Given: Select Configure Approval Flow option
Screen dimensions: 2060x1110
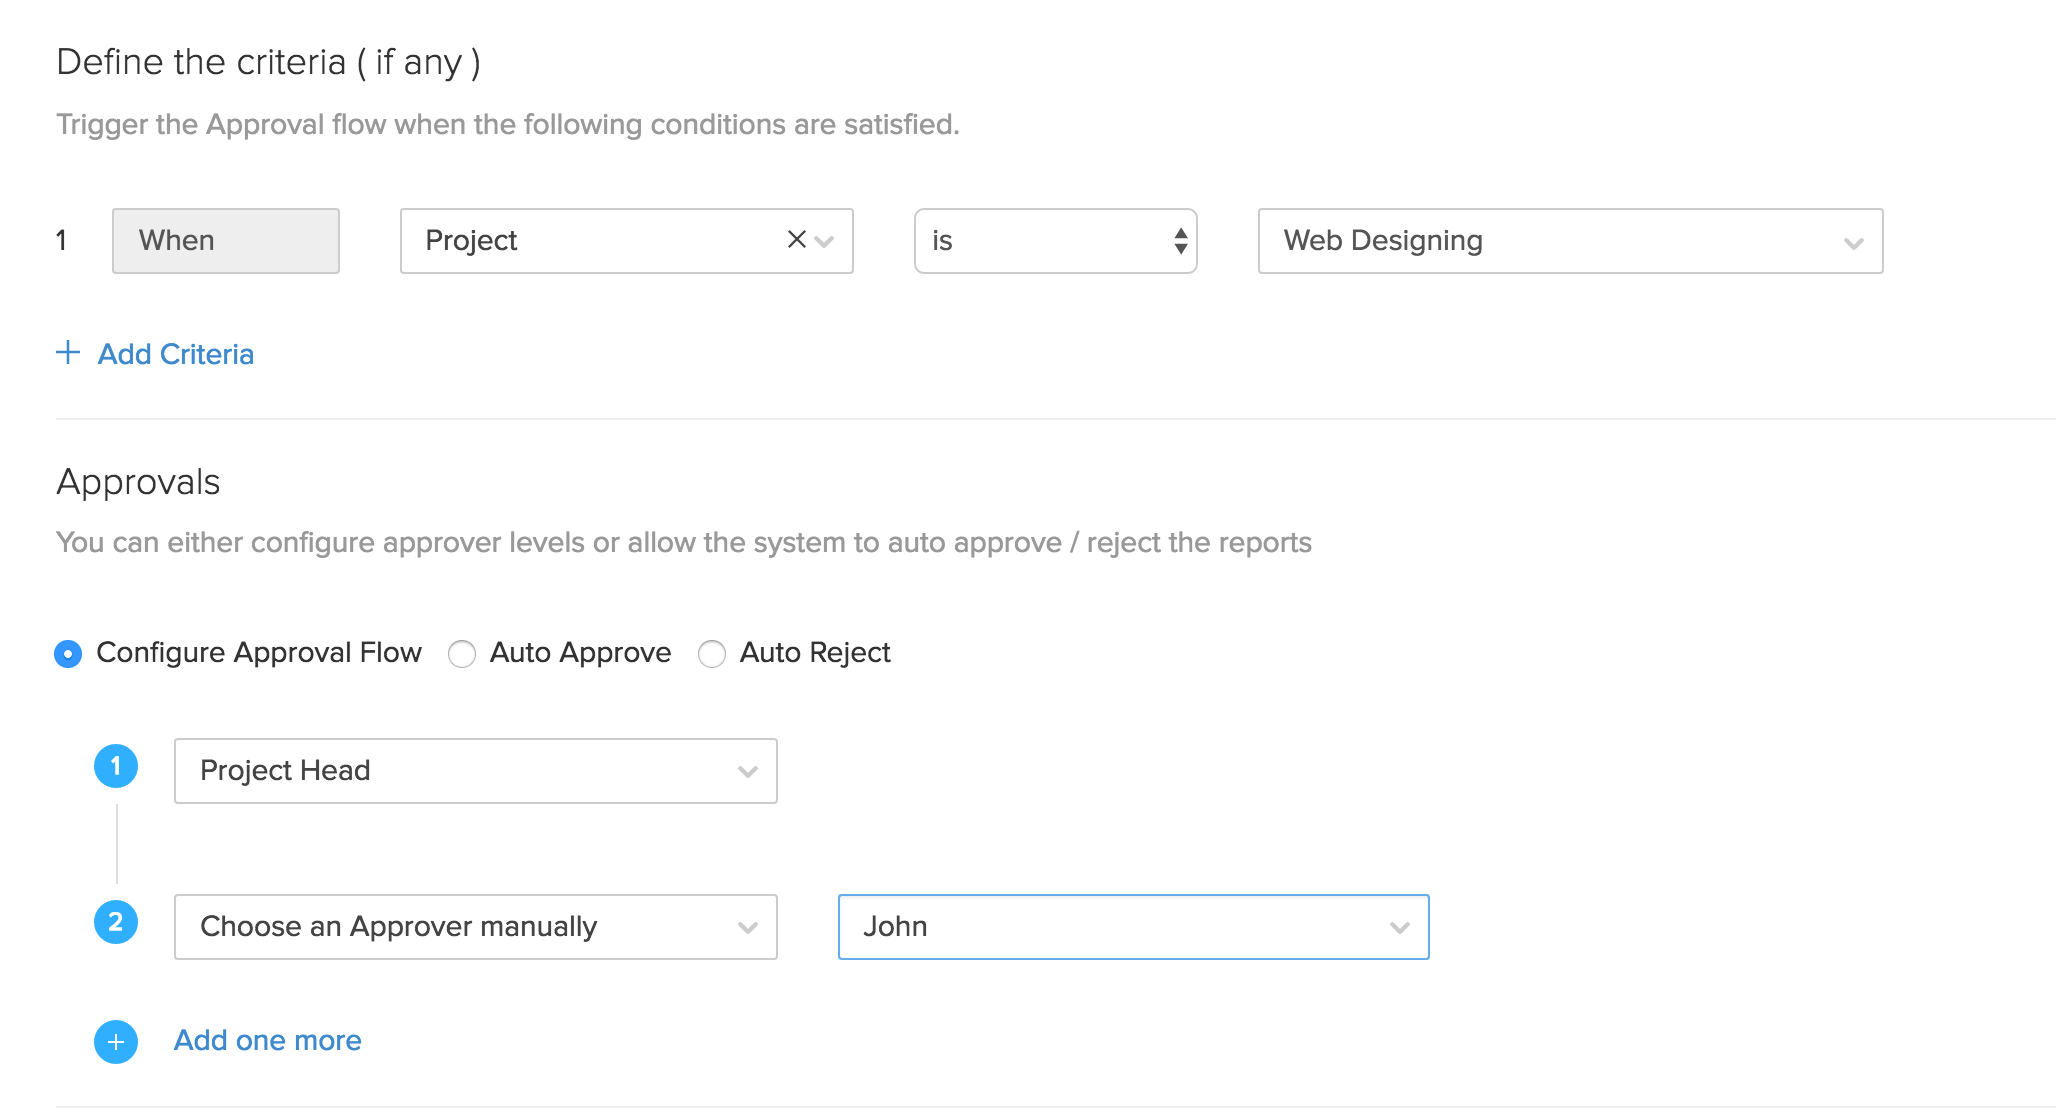Looking at the screenshot, I should (68, 654).
